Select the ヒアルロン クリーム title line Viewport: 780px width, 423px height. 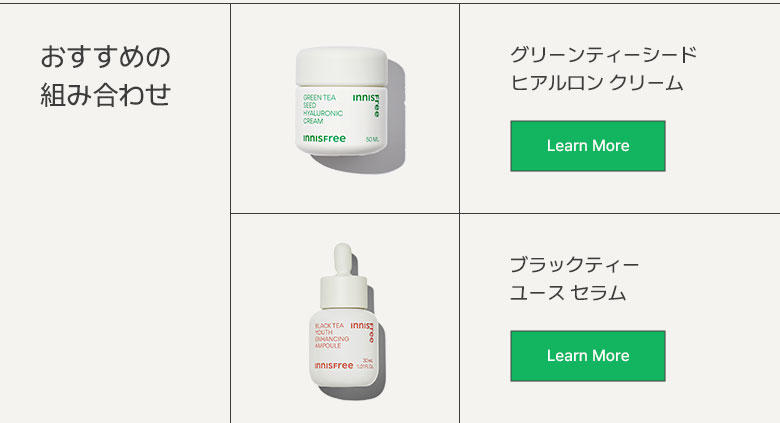tap(597, 83)
